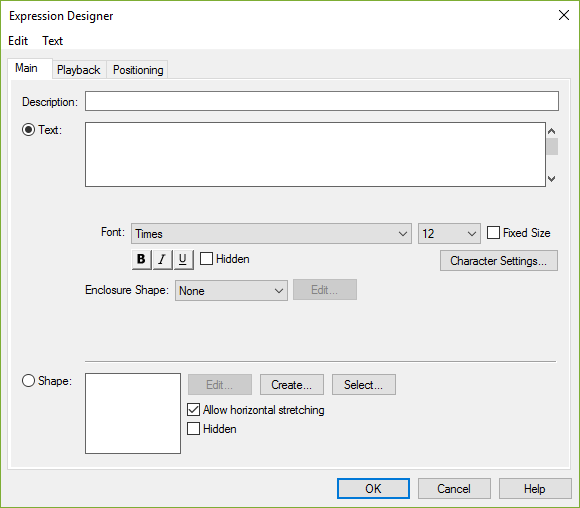Toggle the Underline formatting button

pos(183,259)
